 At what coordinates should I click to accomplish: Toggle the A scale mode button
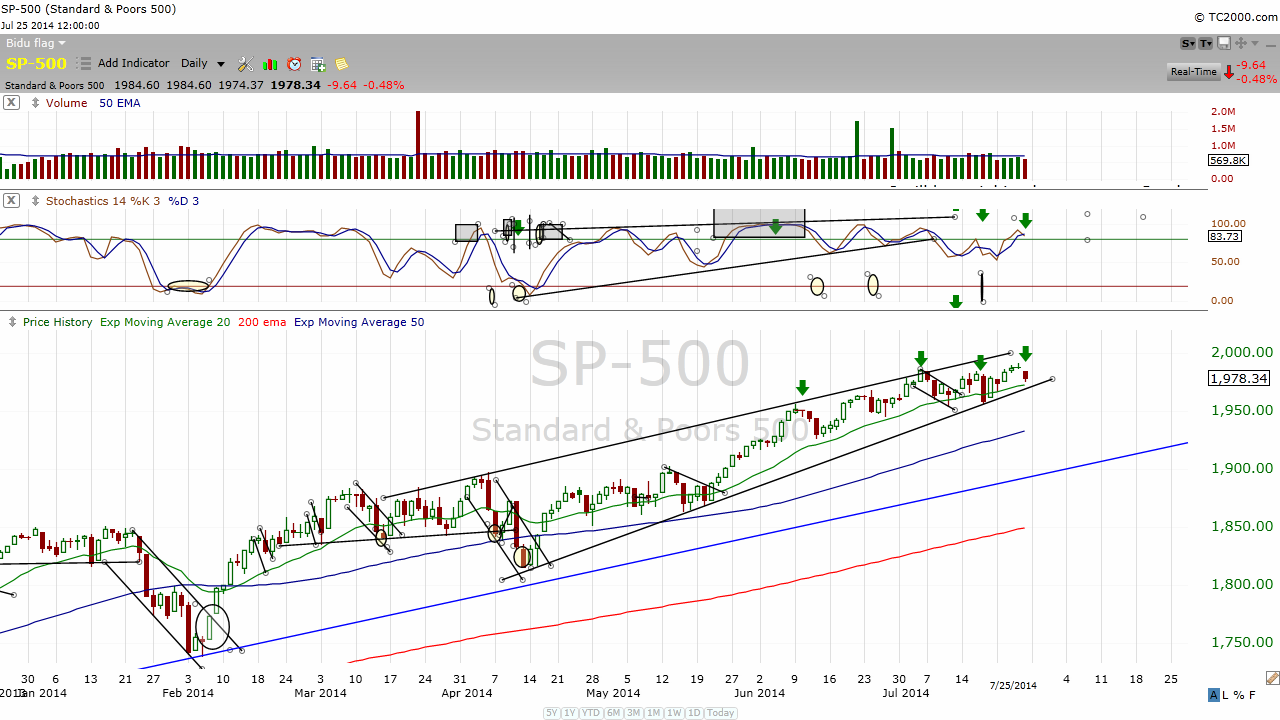click(x=1214, y=695)
